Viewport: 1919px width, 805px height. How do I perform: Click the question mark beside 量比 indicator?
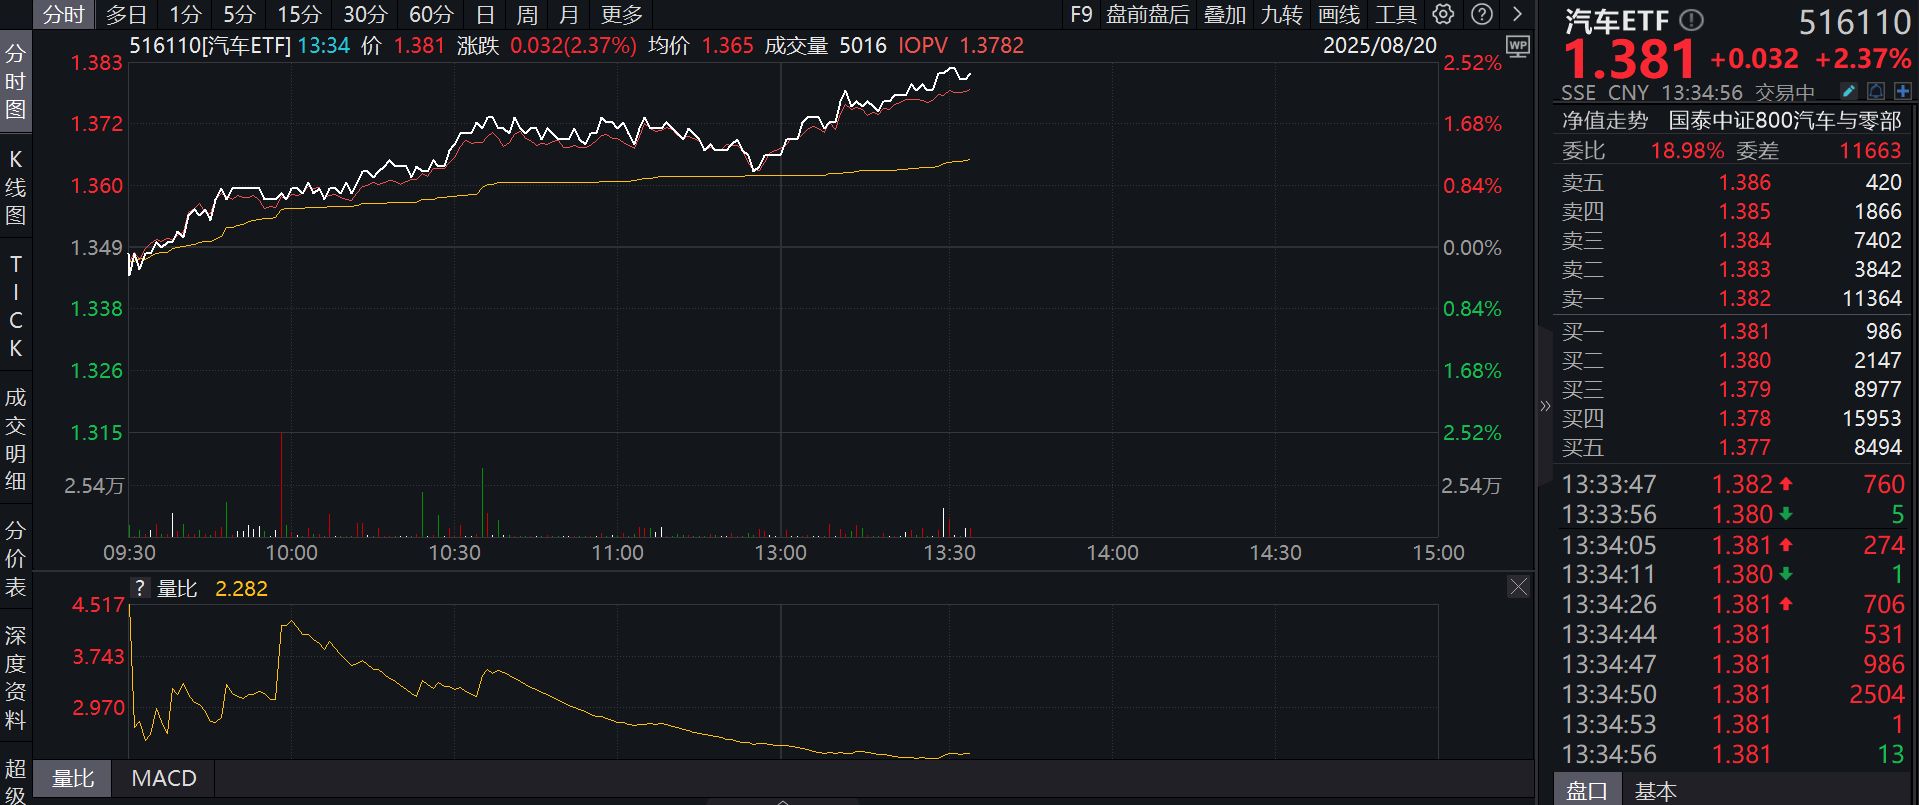141,589
